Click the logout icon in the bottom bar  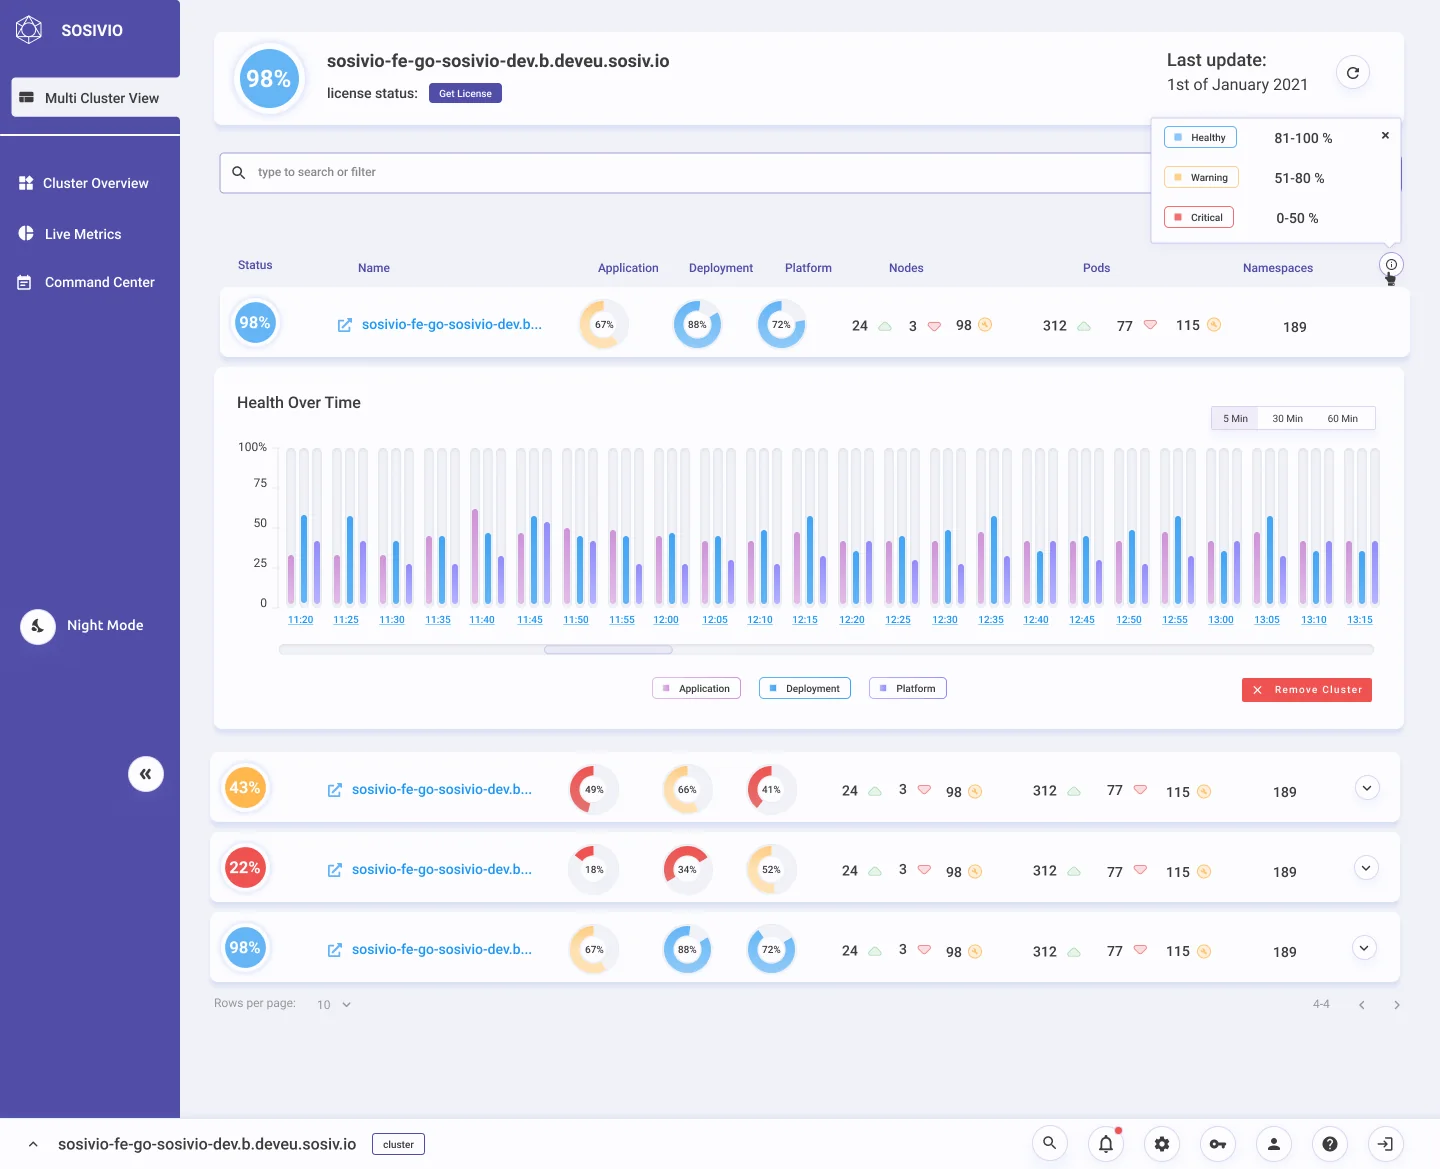(1386, 1144)
